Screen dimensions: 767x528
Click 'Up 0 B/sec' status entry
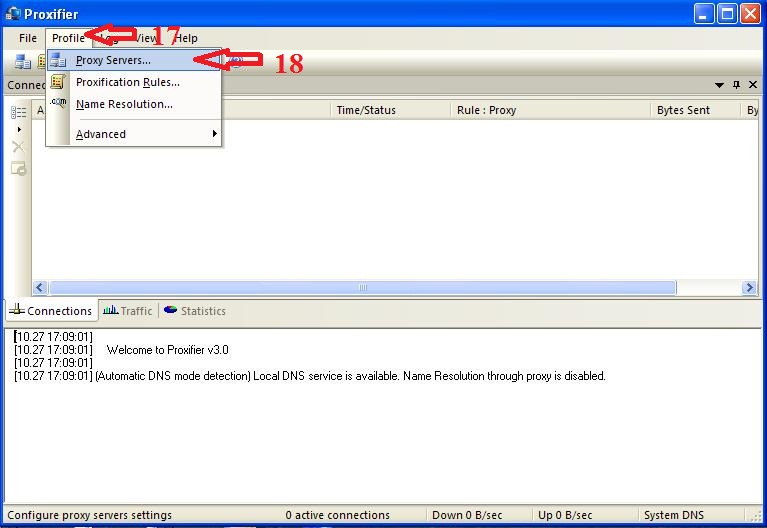pyautogui.click(x=565, y=515)
